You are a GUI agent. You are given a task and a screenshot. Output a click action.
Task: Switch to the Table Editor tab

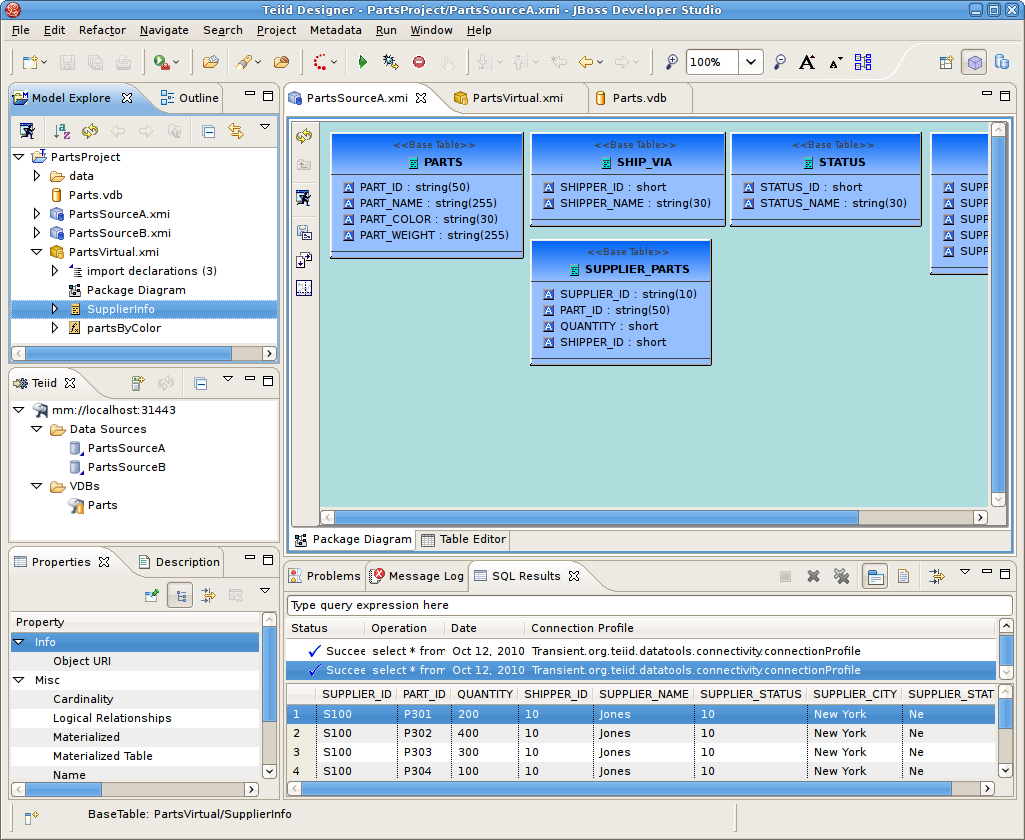tap(463, 539)
